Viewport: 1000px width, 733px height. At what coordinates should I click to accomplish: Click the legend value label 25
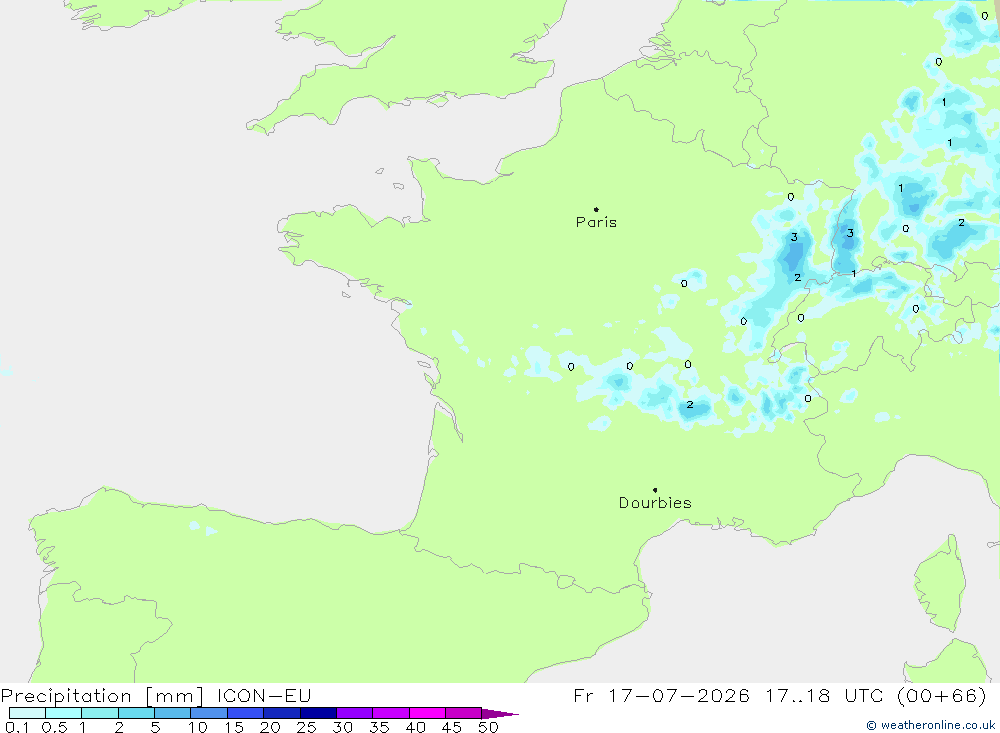coord(307,727)
